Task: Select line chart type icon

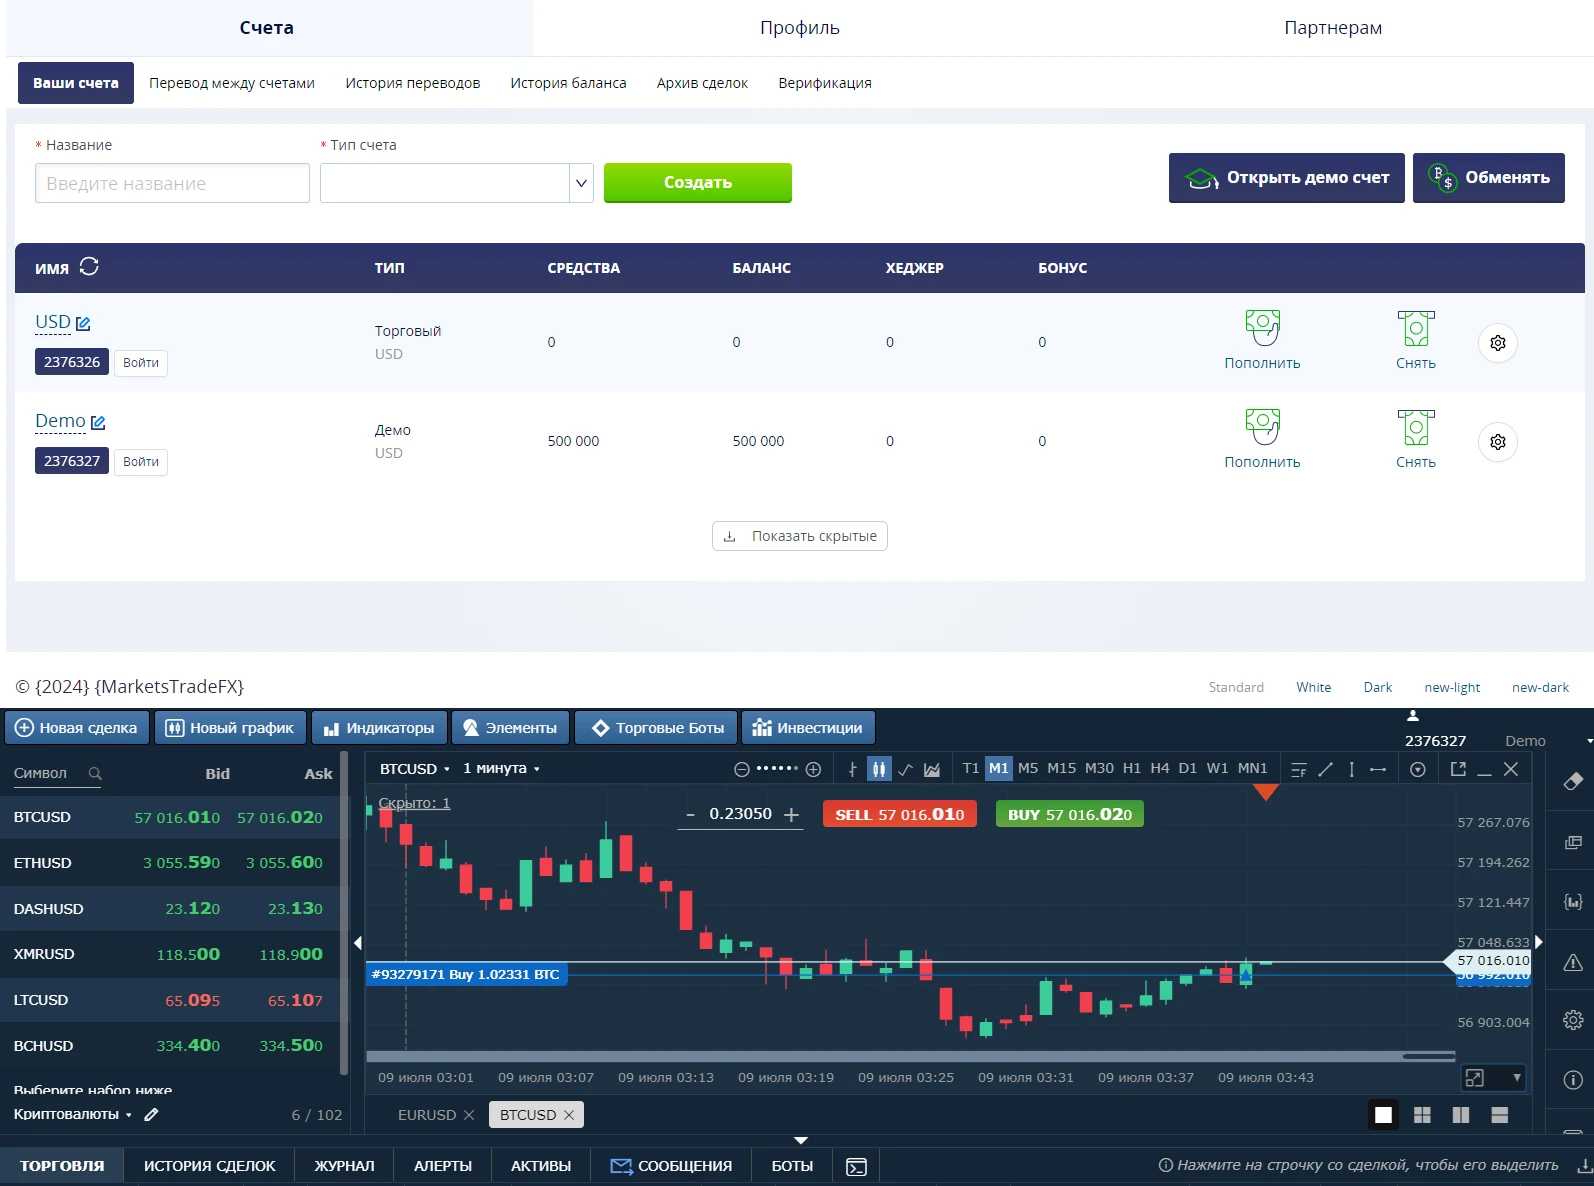Action: [905, 769]
